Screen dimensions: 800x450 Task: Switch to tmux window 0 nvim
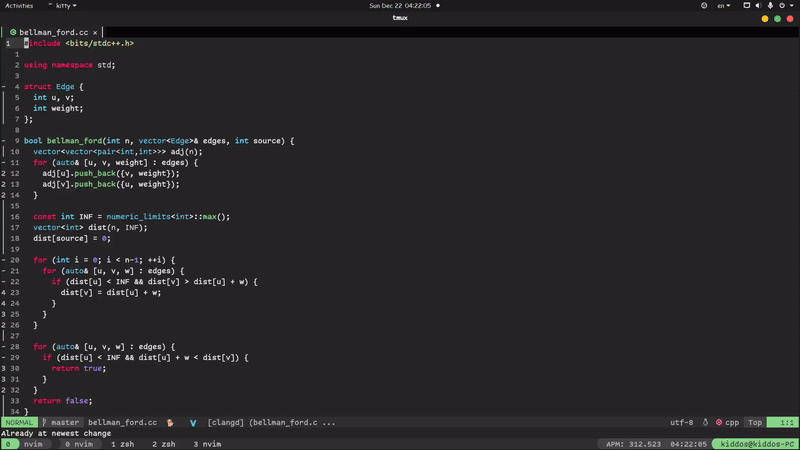[79, 444]
